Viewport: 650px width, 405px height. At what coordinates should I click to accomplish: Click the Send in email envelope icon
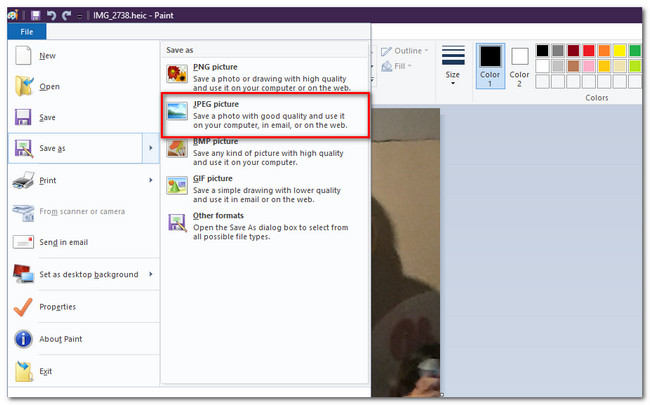[x=23, y=242]
